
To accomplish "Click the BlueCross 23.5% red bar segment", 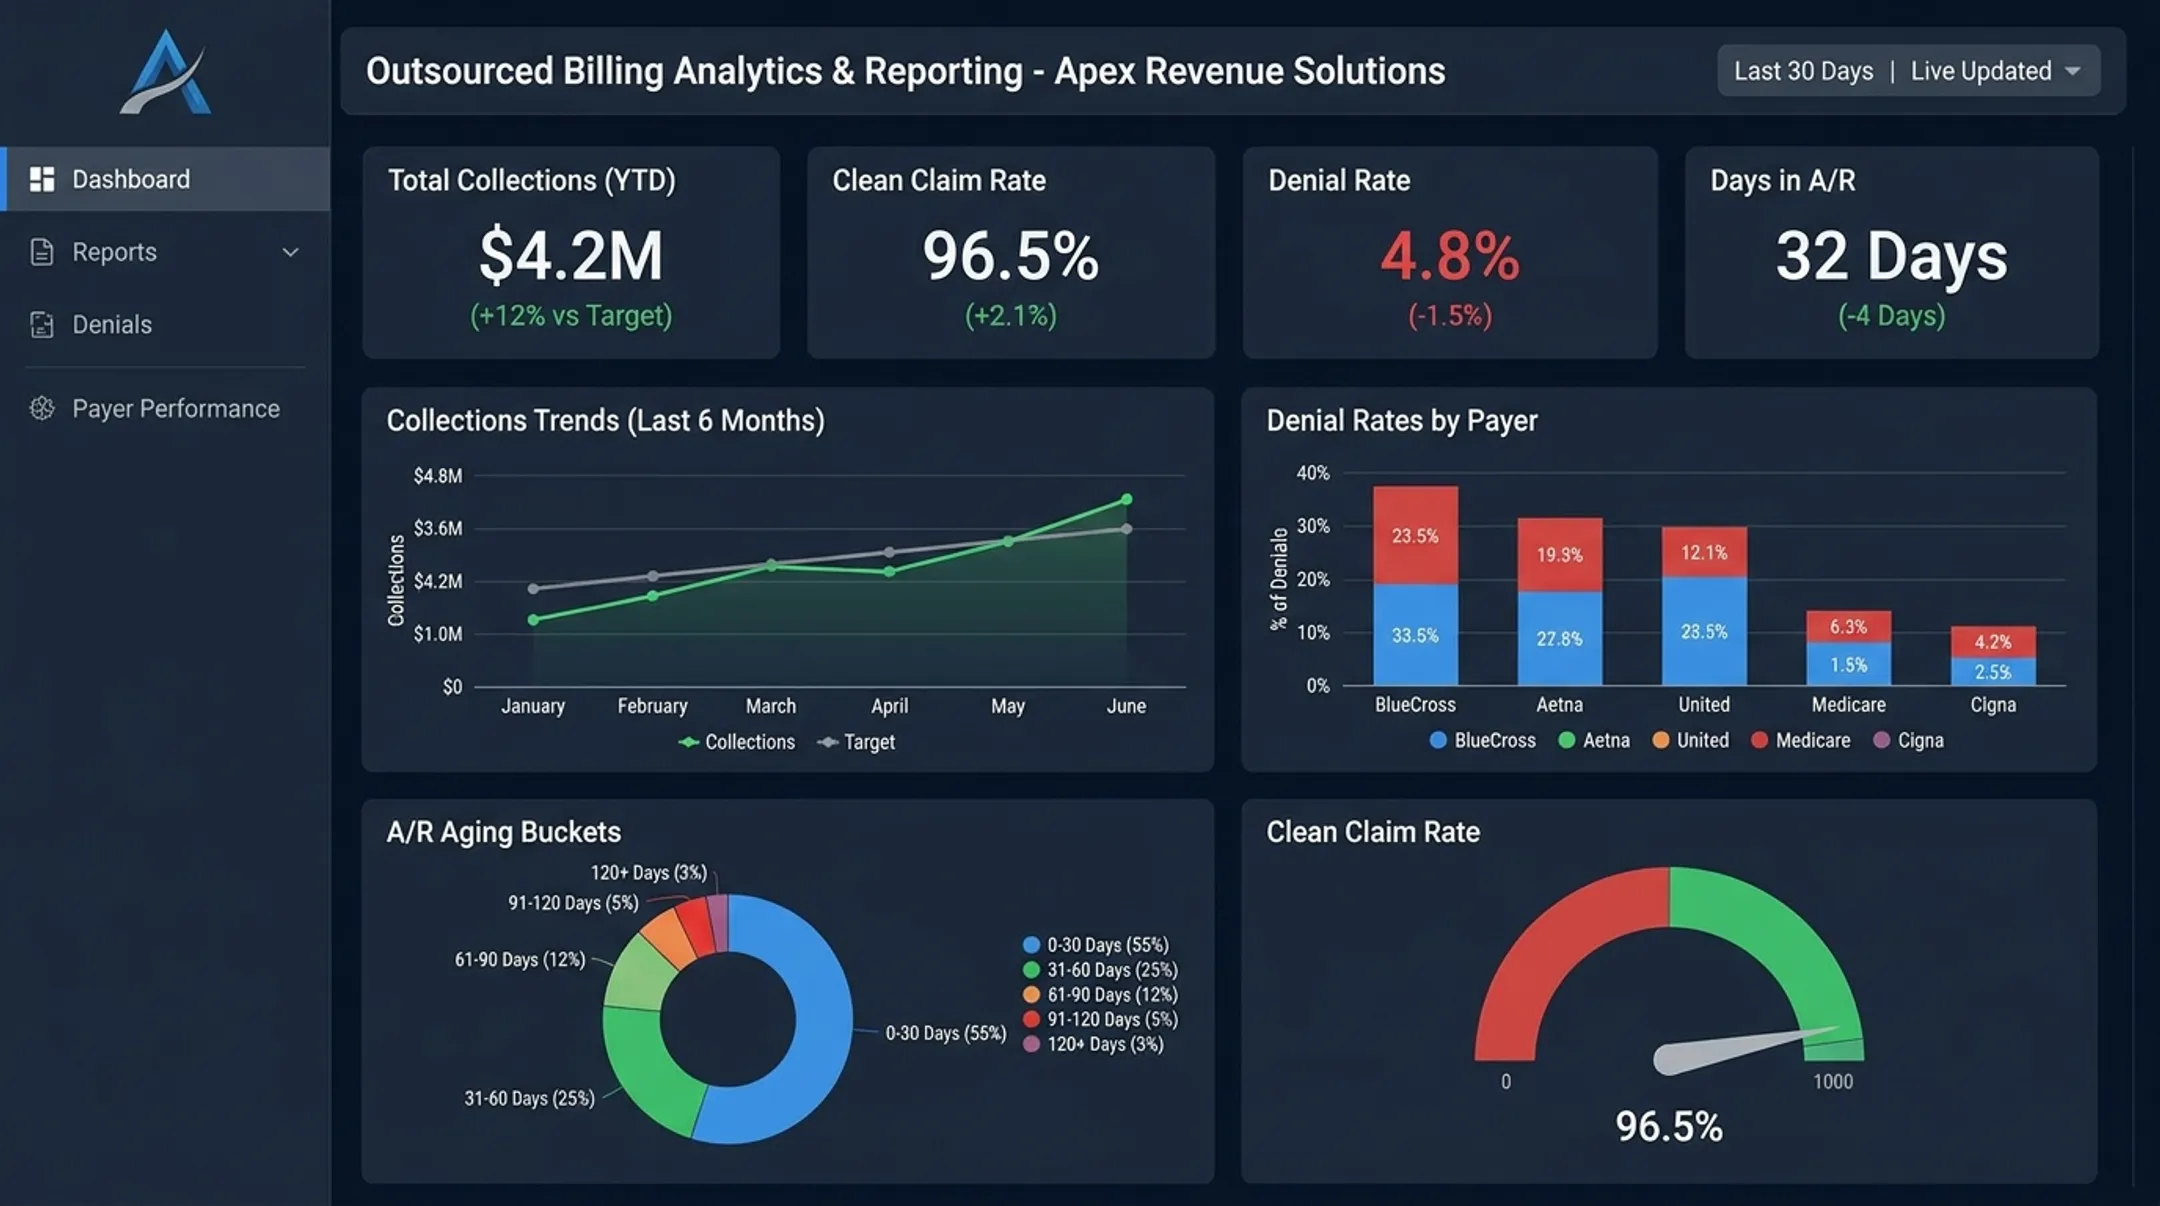I will 1415,535.
